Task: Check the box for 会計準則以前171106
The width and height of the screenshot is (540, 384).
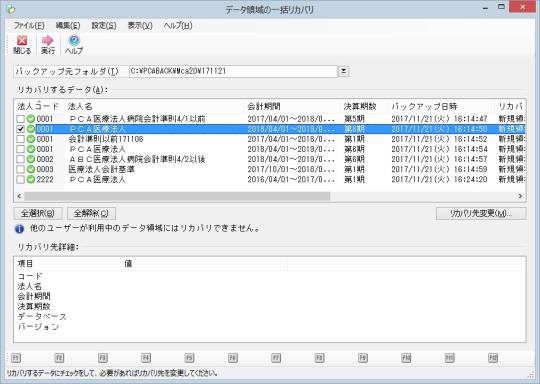Action: tap(21, 139)
